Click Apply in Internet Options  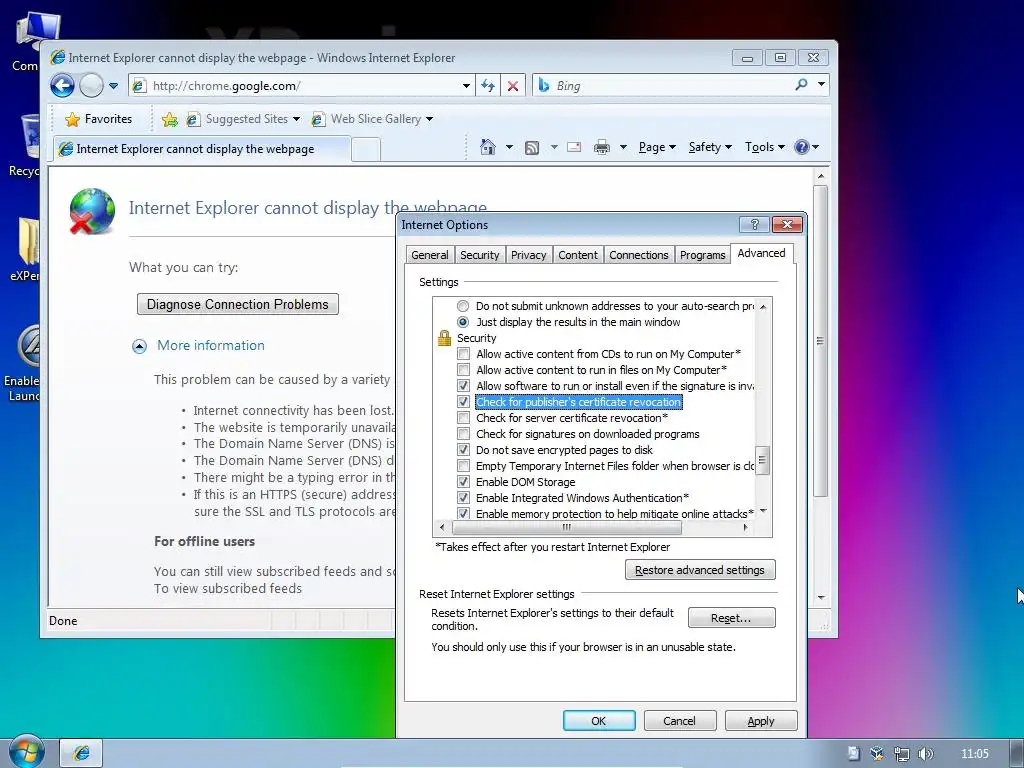(761, 721)
